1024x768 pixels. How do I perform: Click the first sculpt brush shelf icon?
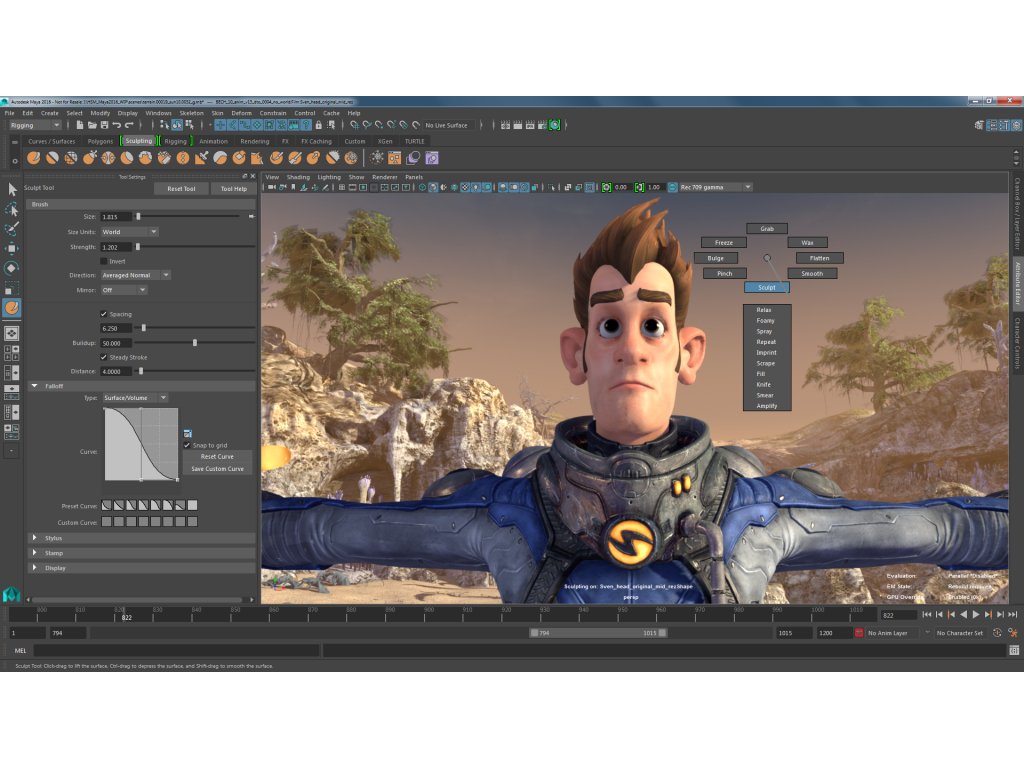tap(33, 158)
